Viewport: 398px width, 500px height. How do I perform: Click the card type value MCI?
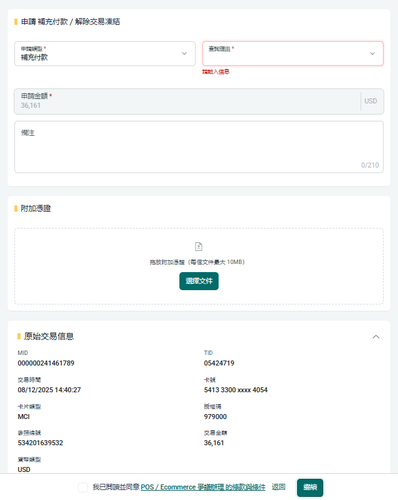[x=24, y=417]
